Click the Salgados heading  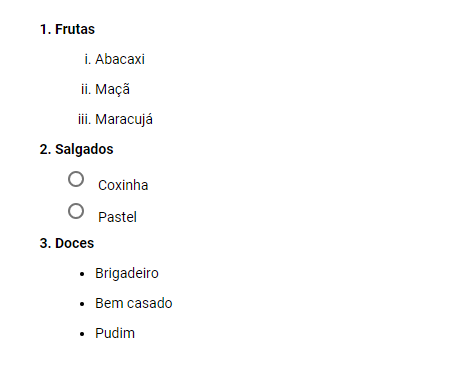click(84, 149)
